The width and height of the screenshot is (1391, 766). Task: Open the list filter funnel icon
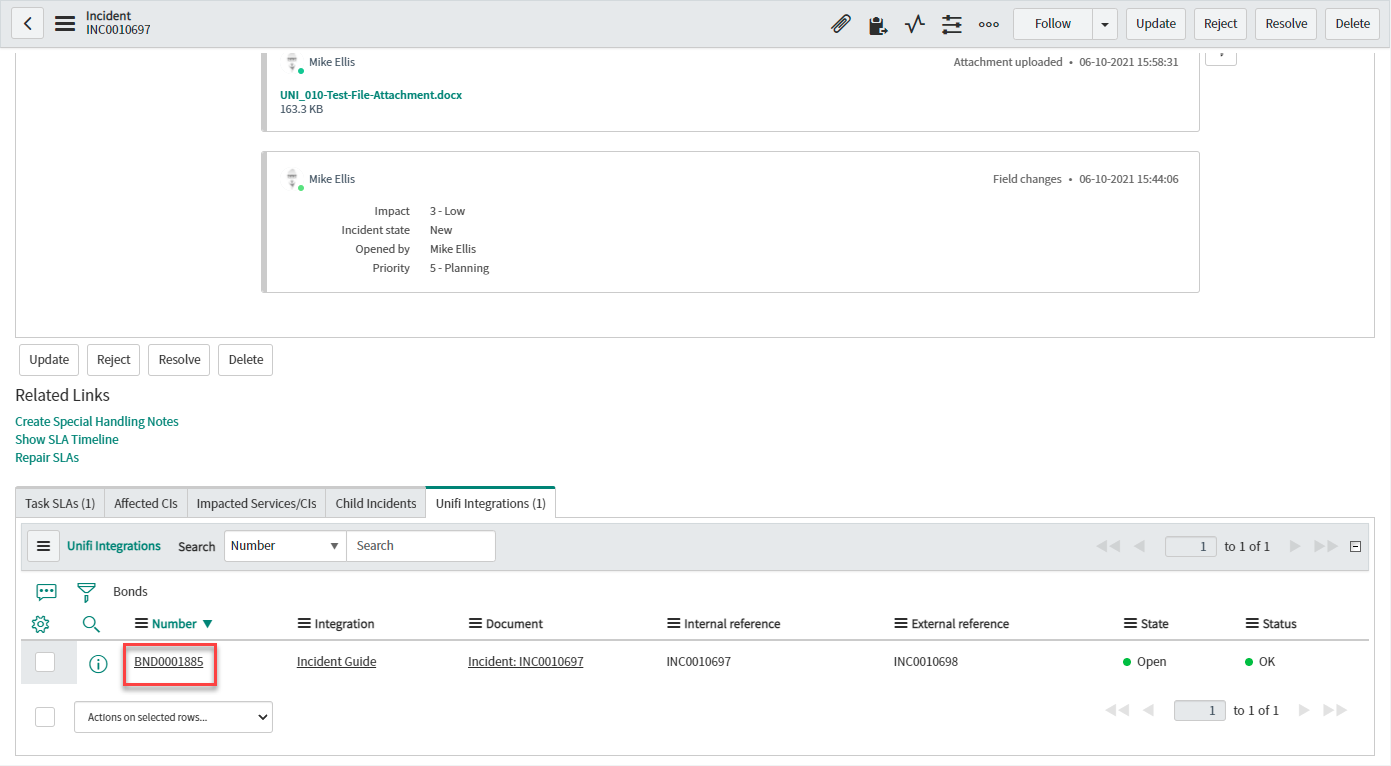[x=87, y=591]
